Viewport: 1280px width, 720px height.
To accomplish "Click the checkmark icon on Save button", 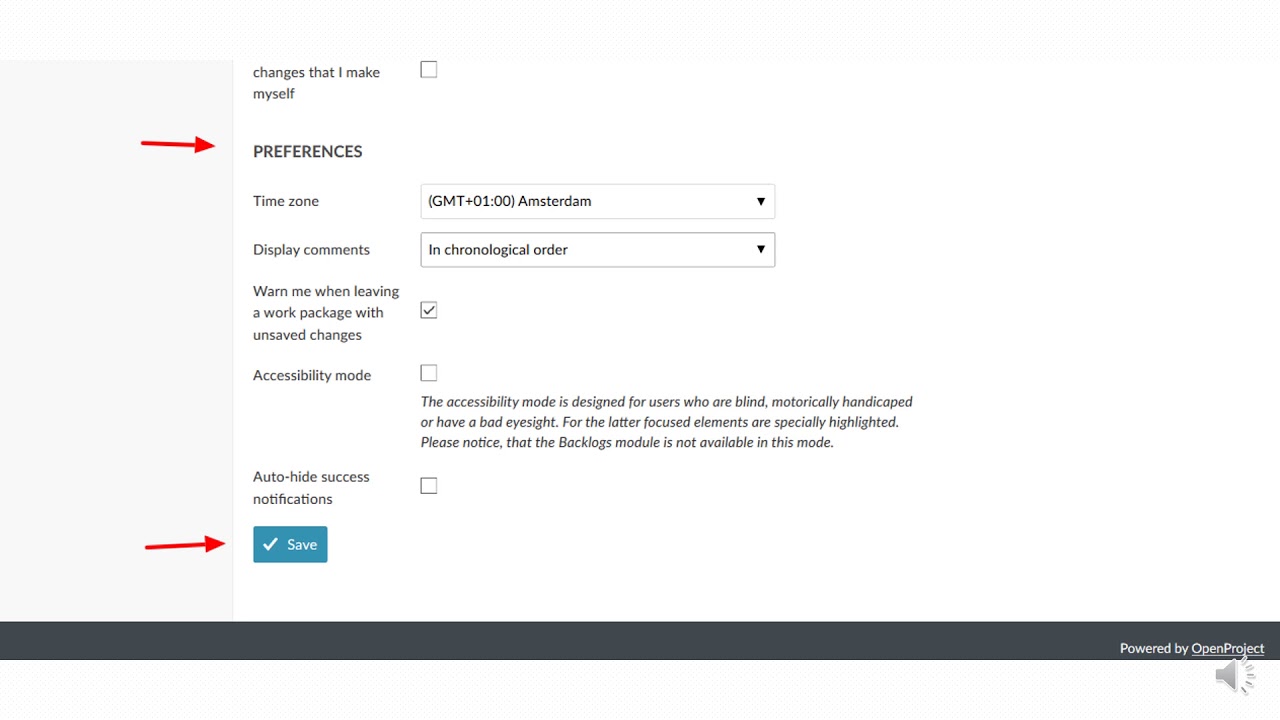I will coord(270,544).
